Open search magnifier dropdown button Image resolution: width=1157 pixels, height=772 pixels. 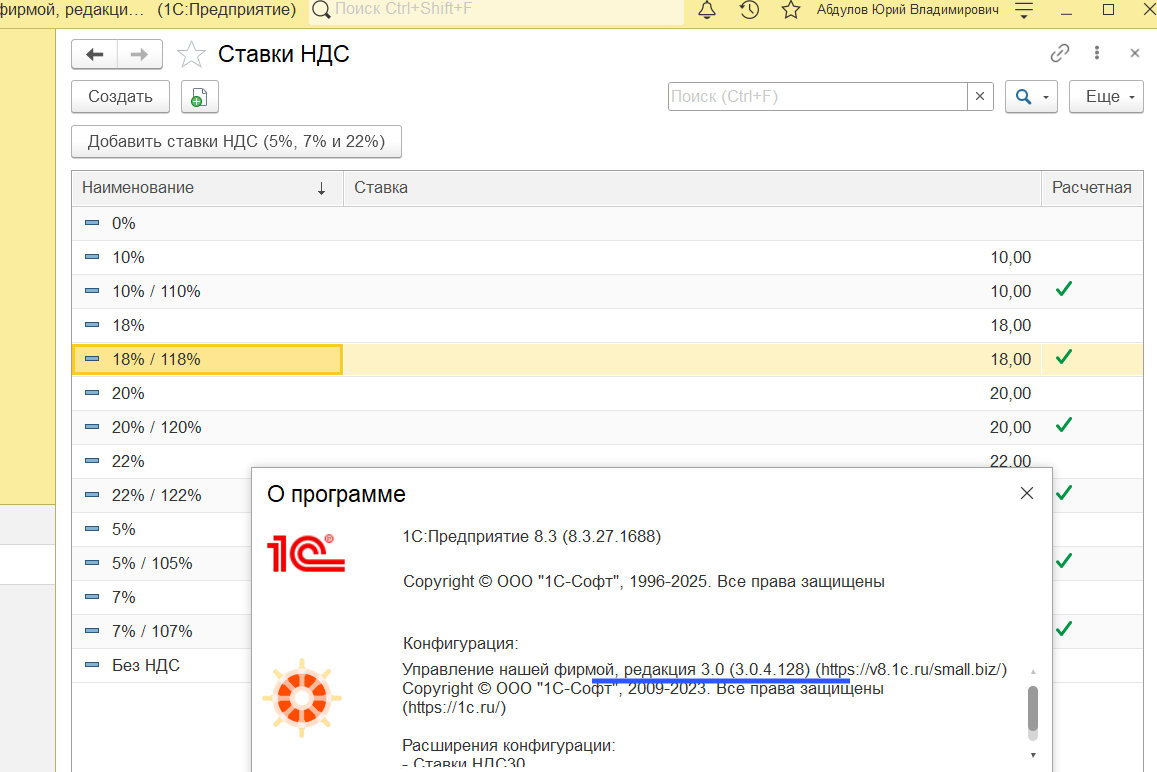[x=1032, y=97]
